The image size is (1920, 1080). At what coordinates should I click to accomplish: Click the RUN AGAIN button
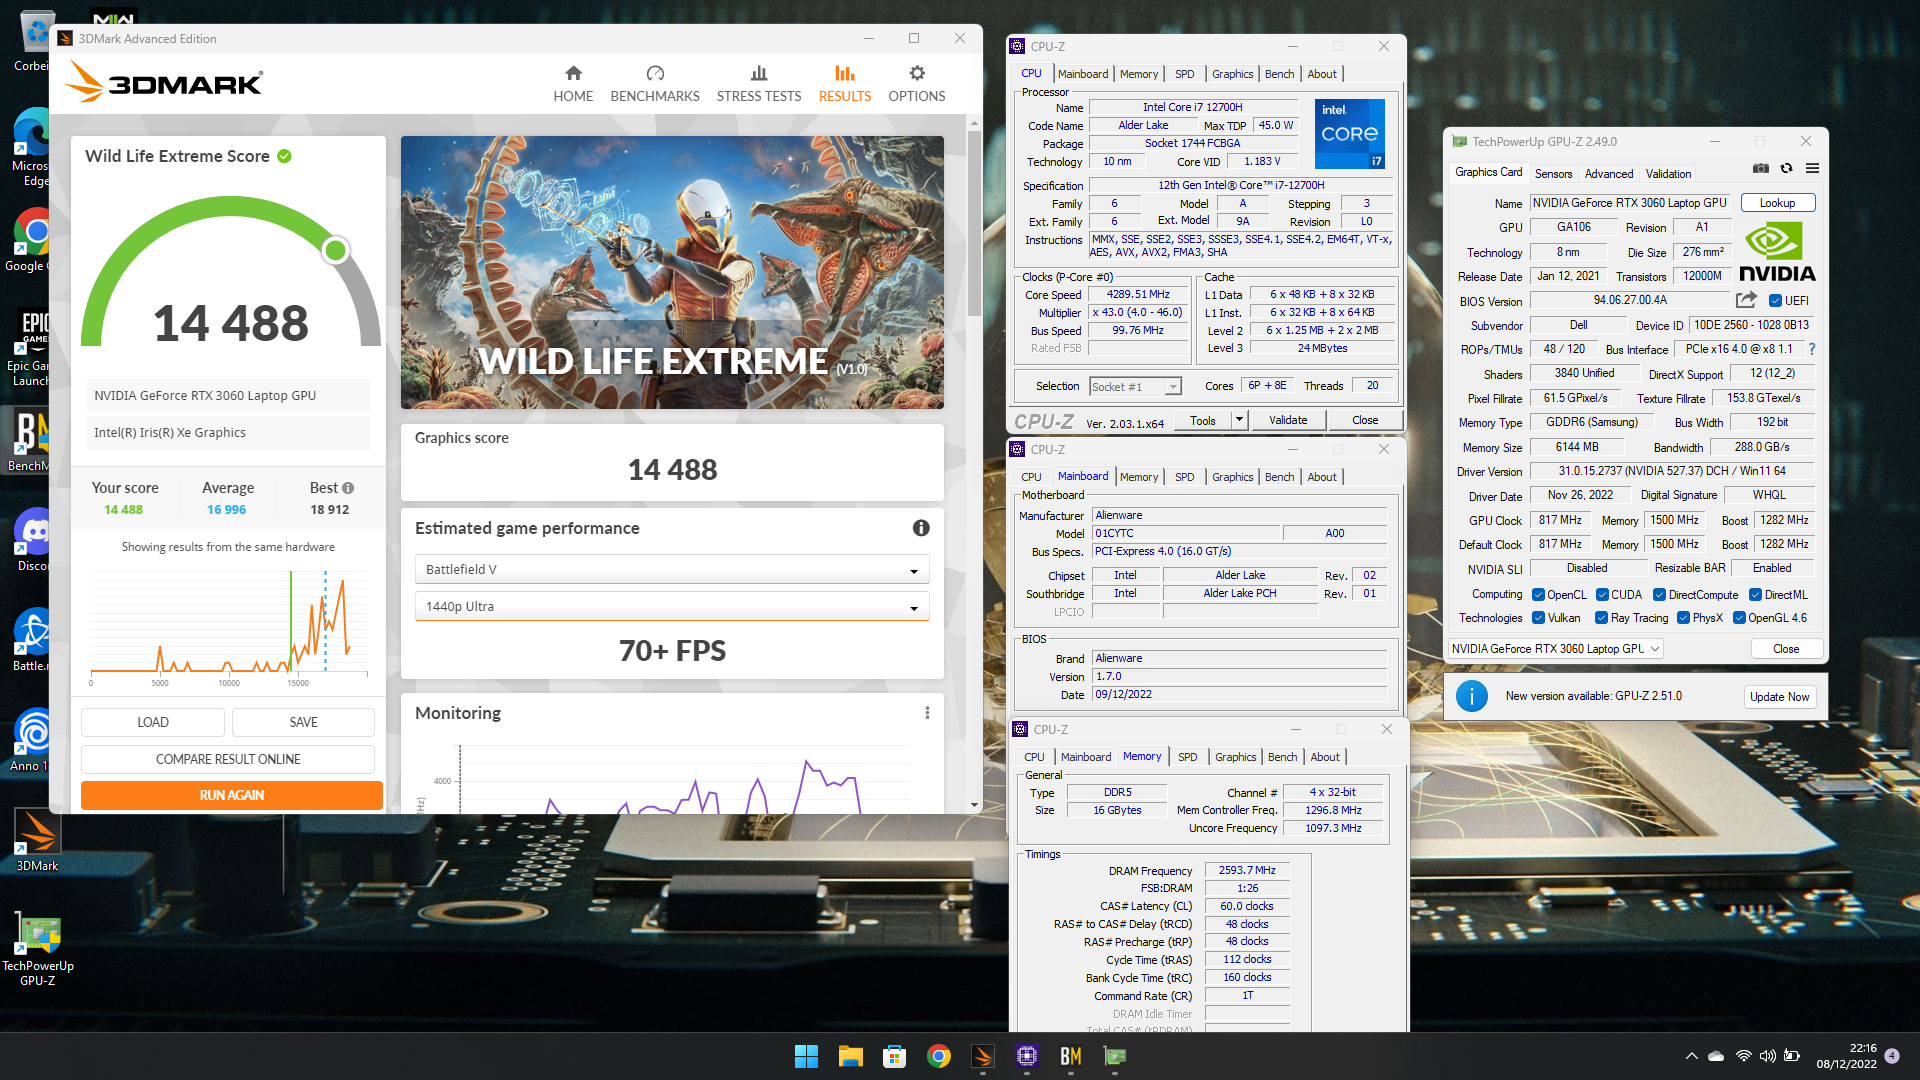[x=232, y=795]
